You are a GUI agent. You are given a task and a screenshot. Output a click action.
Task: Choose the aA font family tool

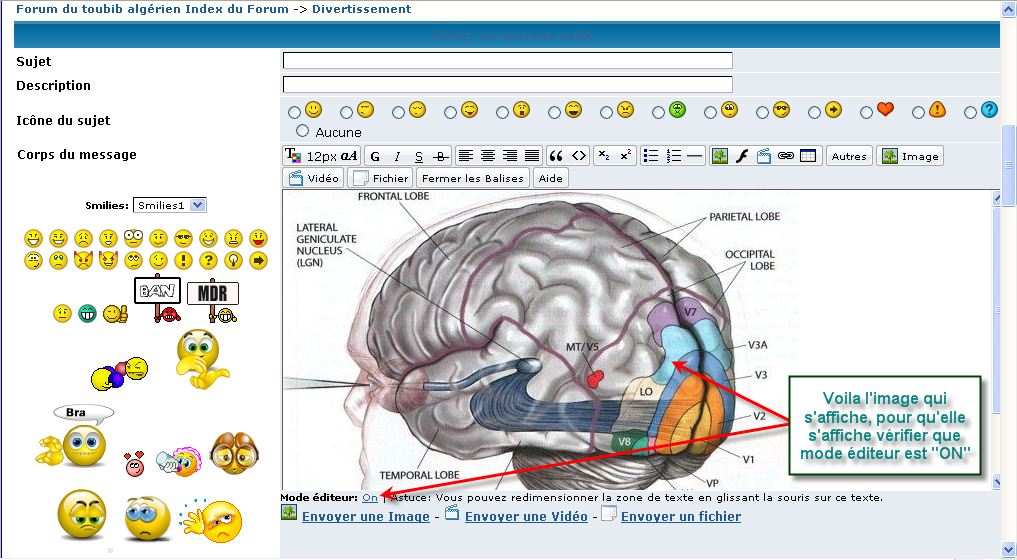349,156
